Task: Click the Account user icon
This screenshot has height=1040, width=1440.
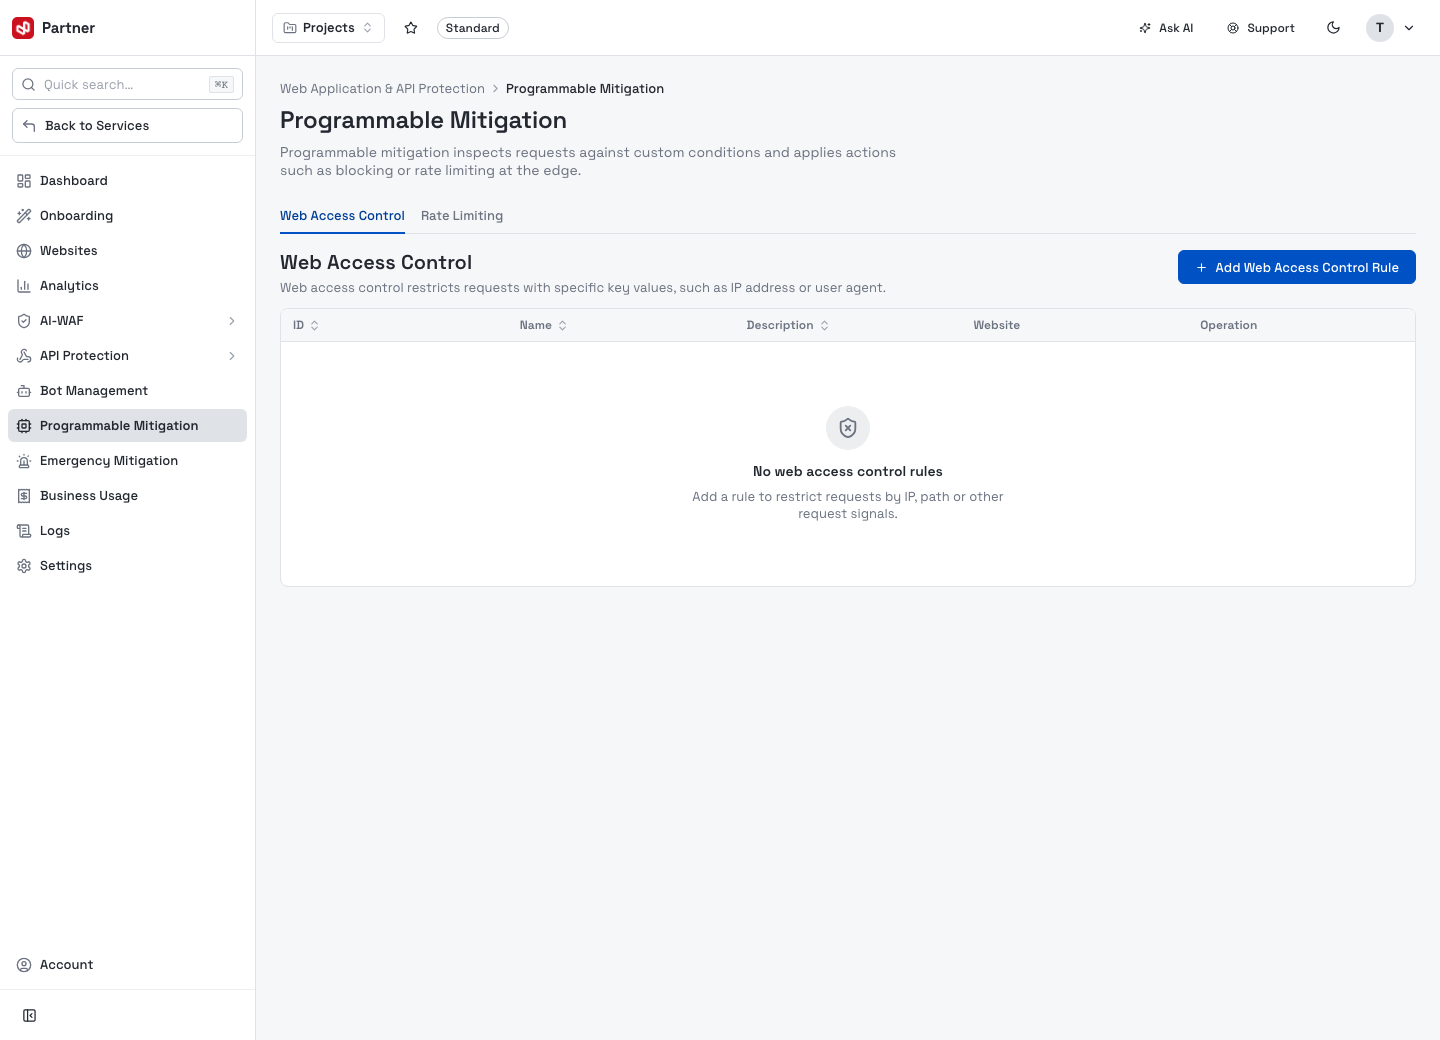Action: (24, 965)
